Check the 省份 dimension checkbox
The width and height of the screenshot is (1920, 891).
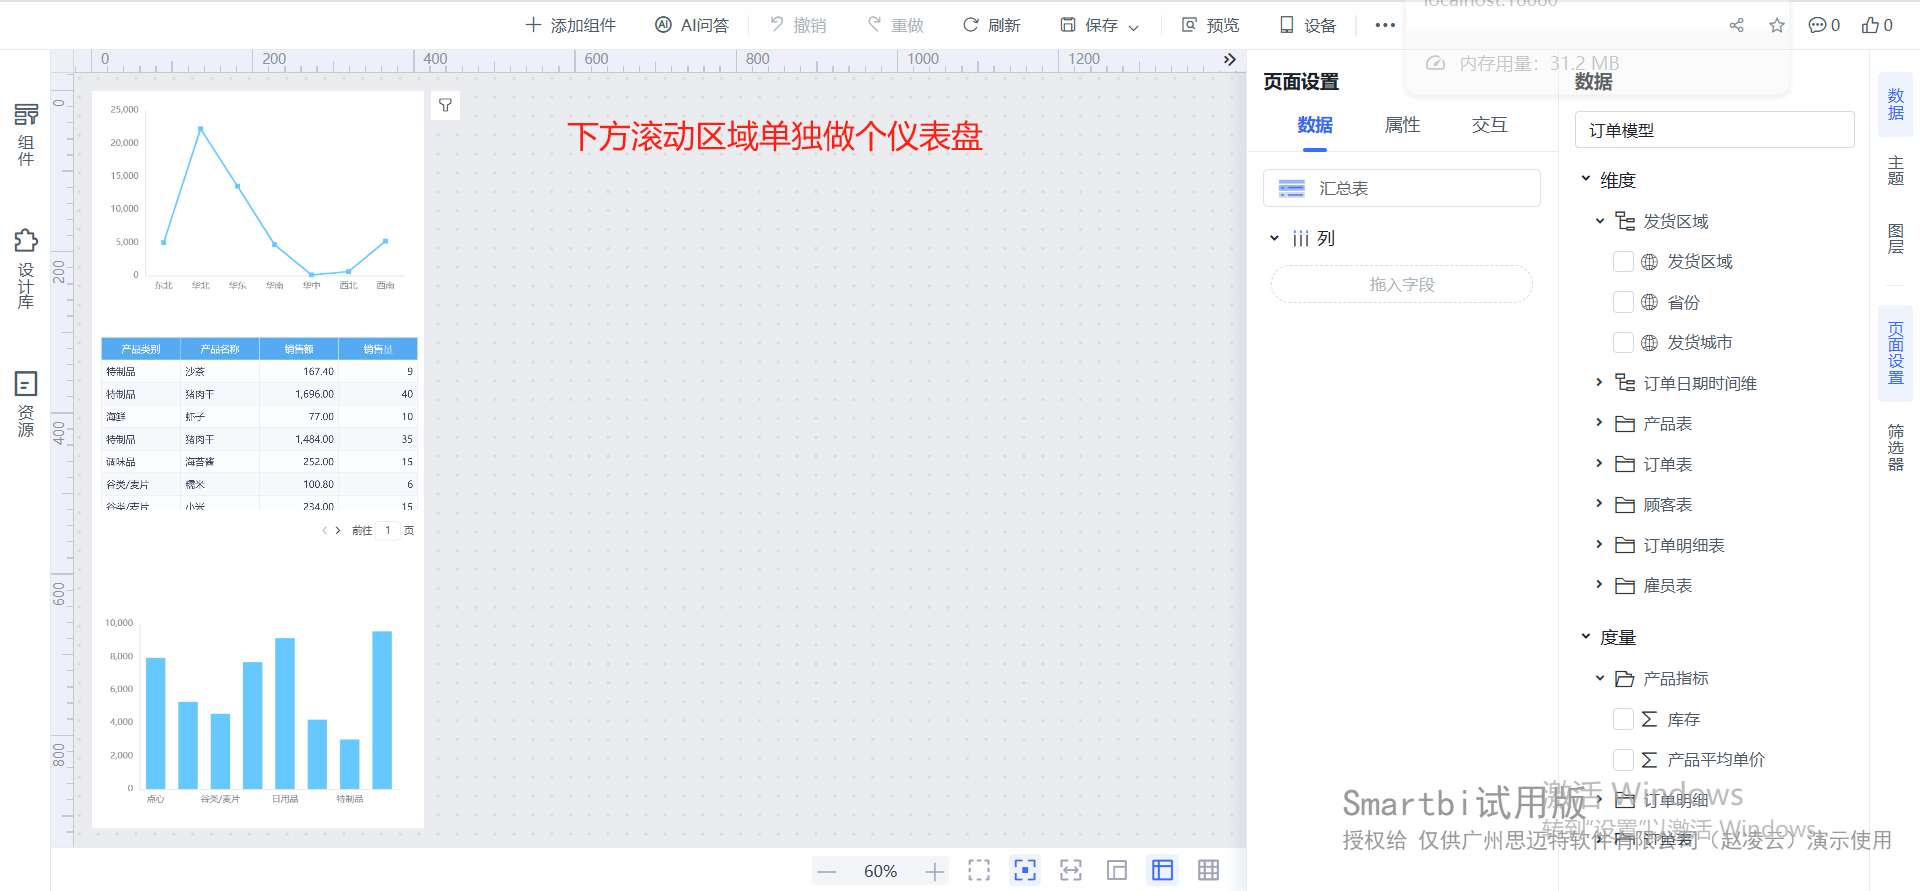pos(1623,302)
